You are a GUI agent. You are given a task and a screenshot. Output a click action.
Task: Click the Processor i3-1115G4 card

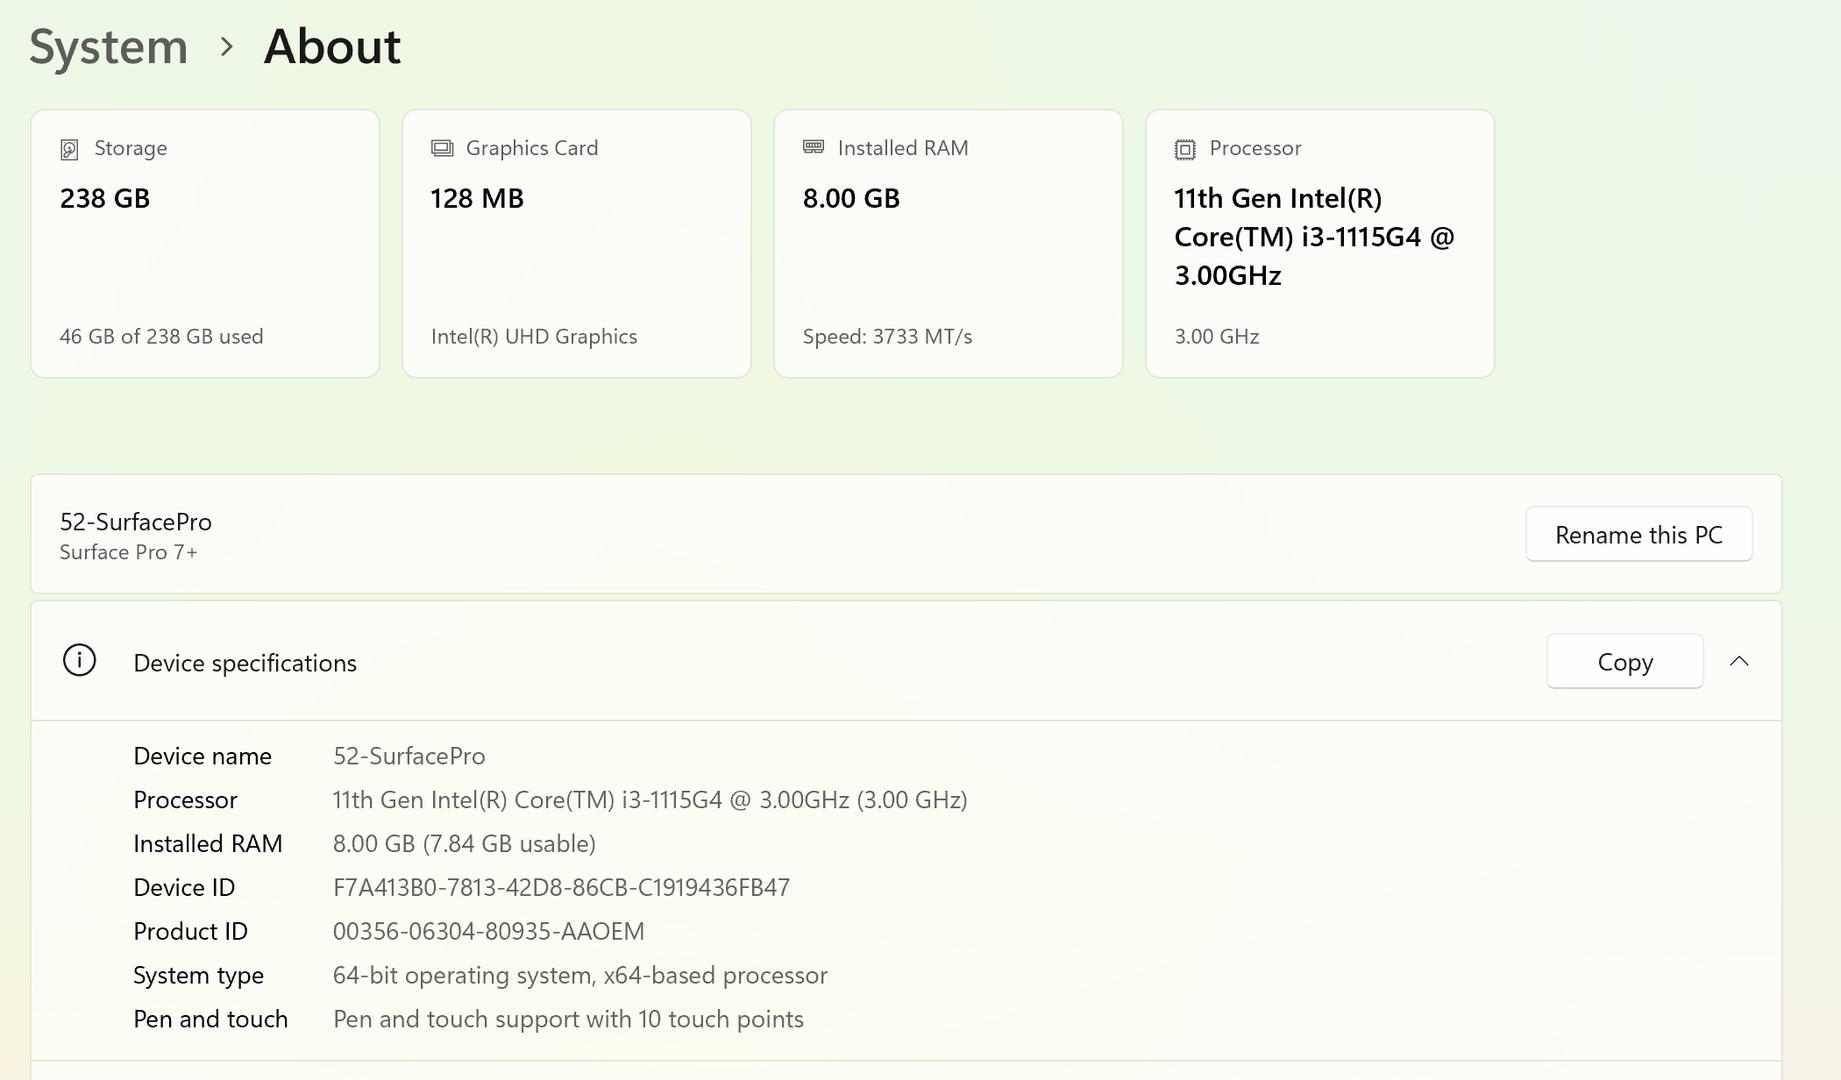pyautogui.click(x=1319, y=244)
